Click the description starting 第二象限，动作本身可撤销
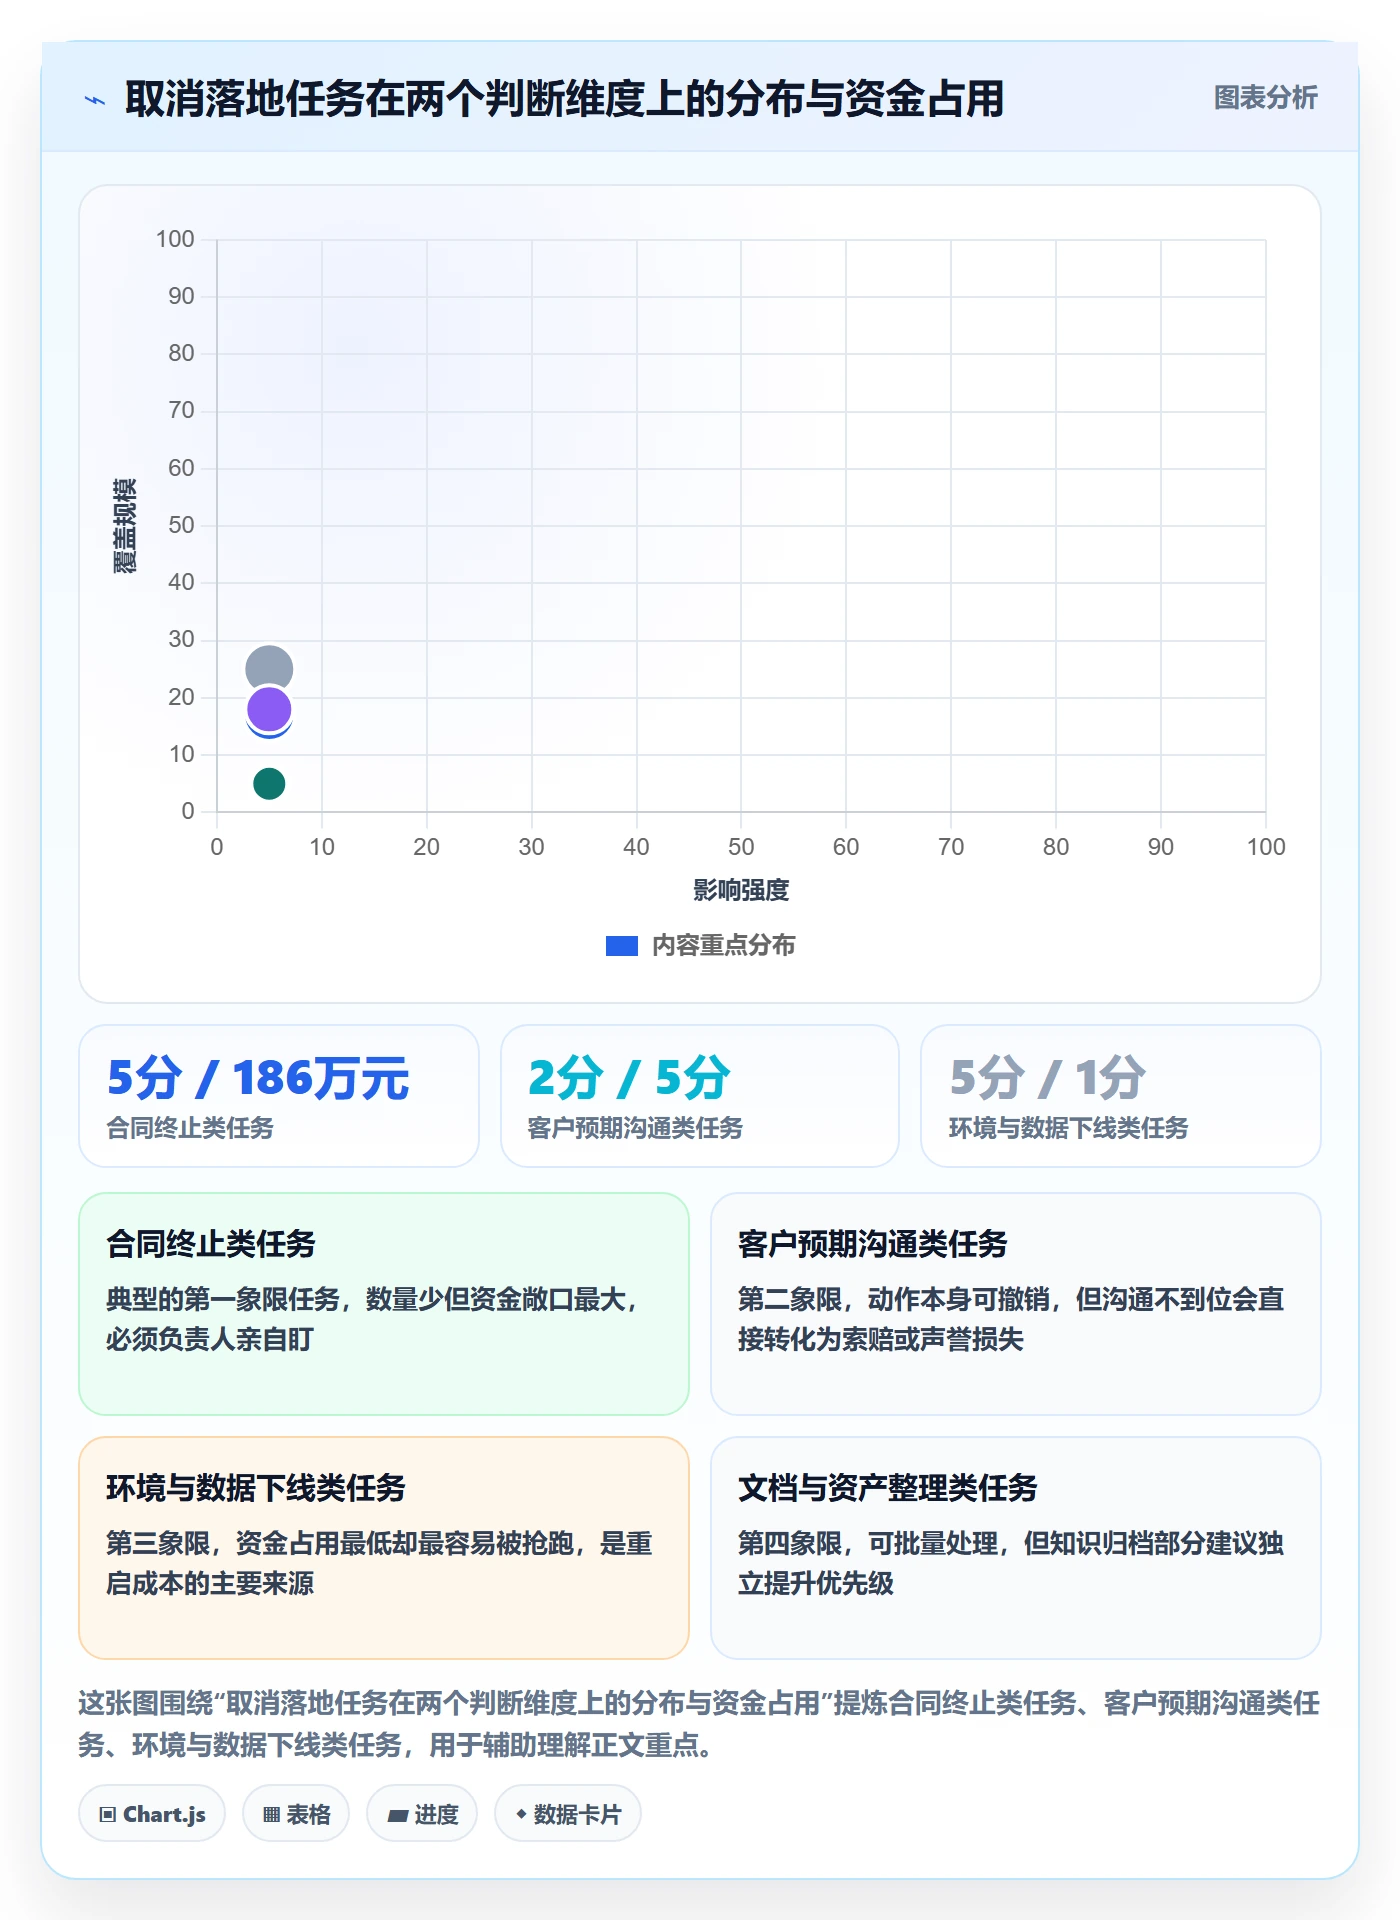Image resolution: width=1400 pixels, height=1920 pixels. click(x=1011, y=1319)
